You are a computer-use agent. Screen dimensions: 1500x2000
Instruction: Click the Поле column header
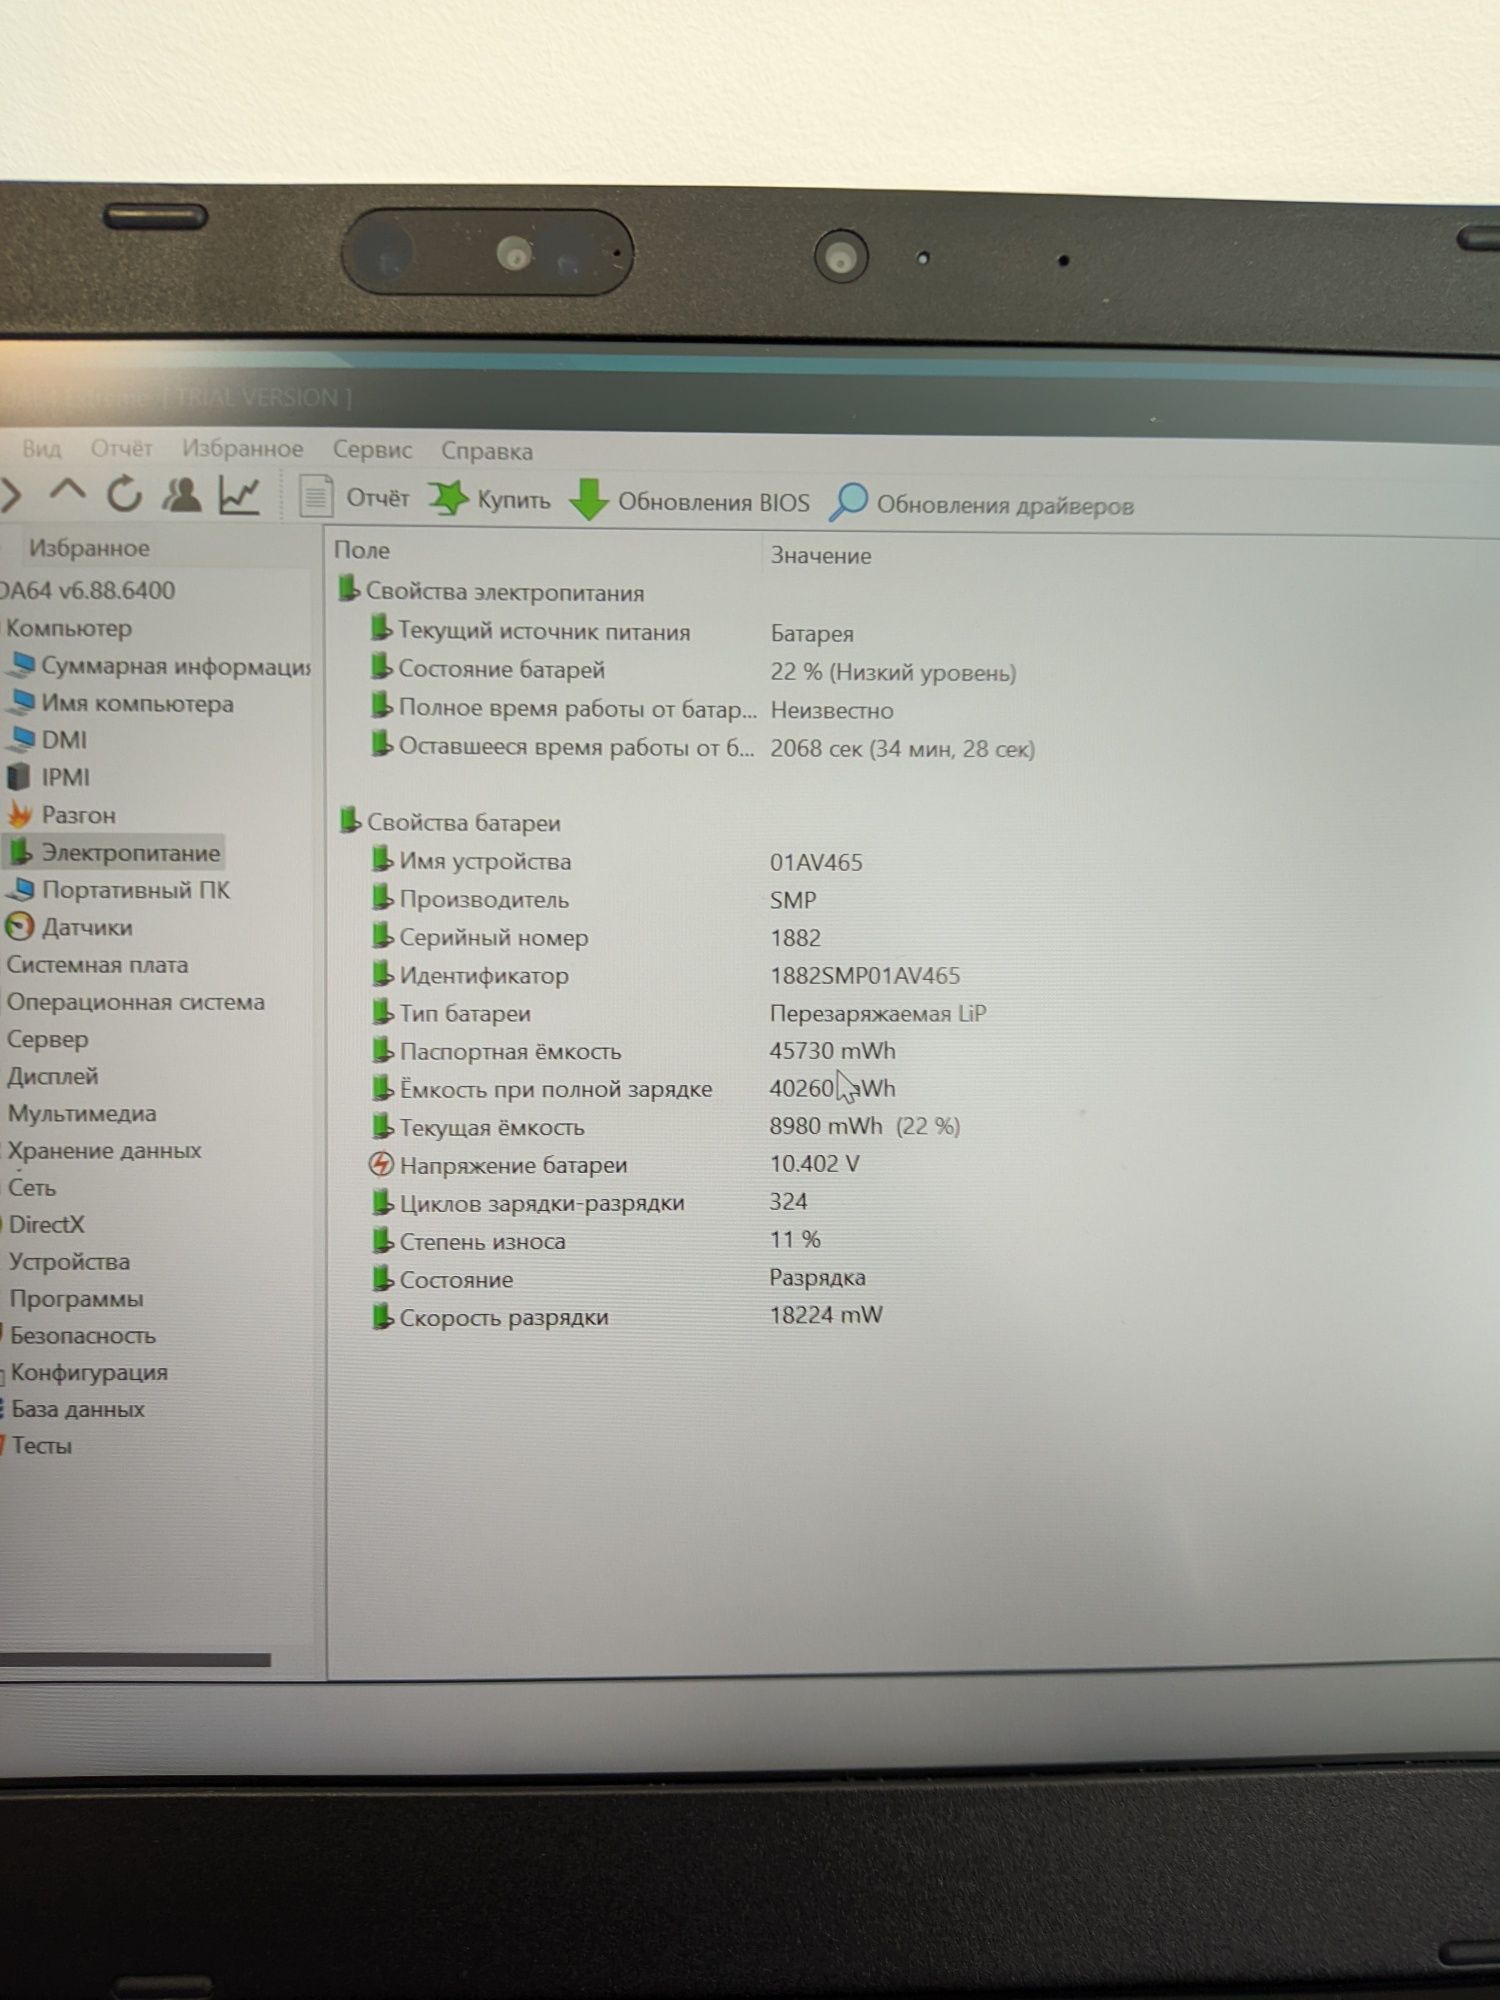tap(362, 550)
